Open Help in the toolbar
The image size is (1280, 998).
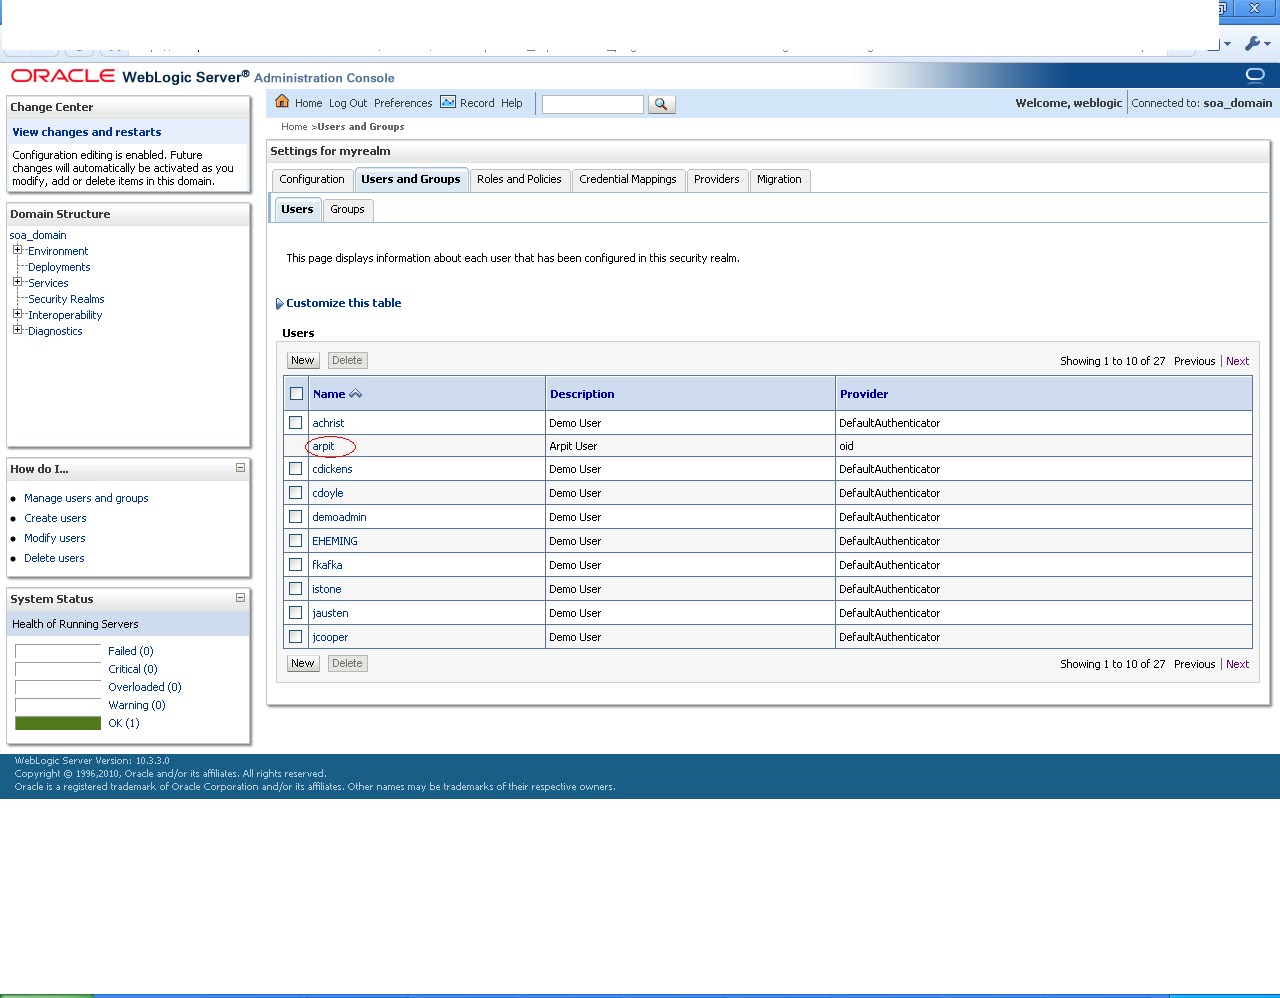[x=512, y=103]
